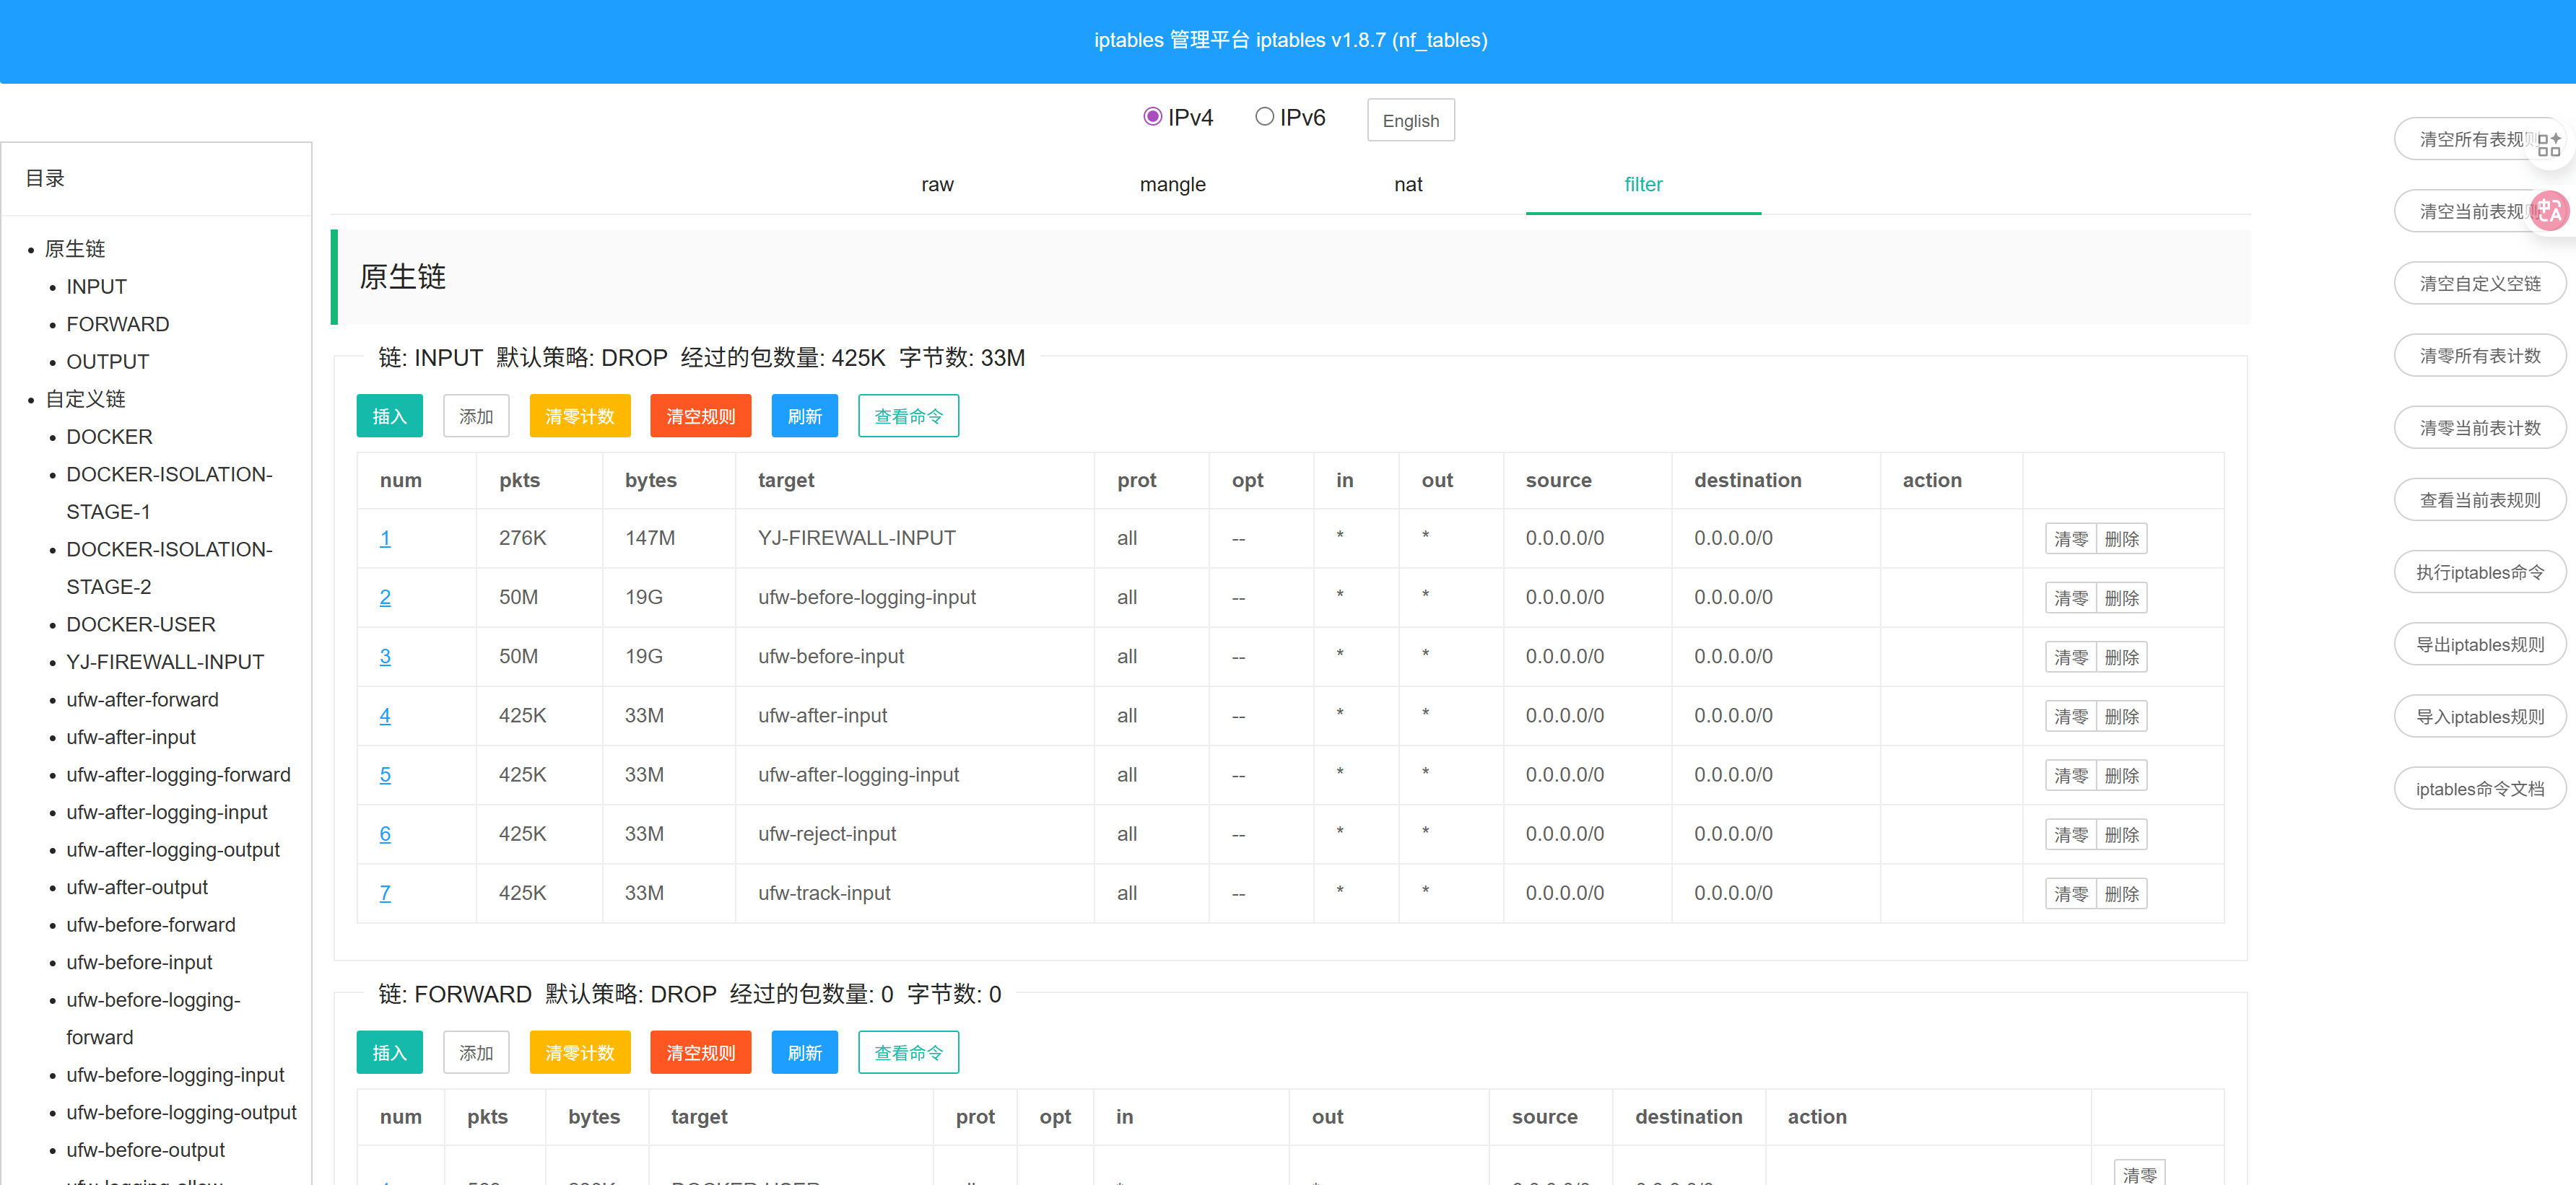Click the pink translate floating icon
The height and width of the screenshot is (1185, 2576).
(x=2550, y=211)
